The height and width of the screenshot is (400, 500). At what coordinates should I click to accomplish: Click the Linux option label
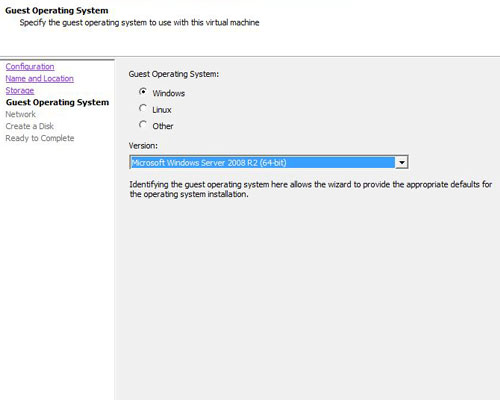pos(162,110)
